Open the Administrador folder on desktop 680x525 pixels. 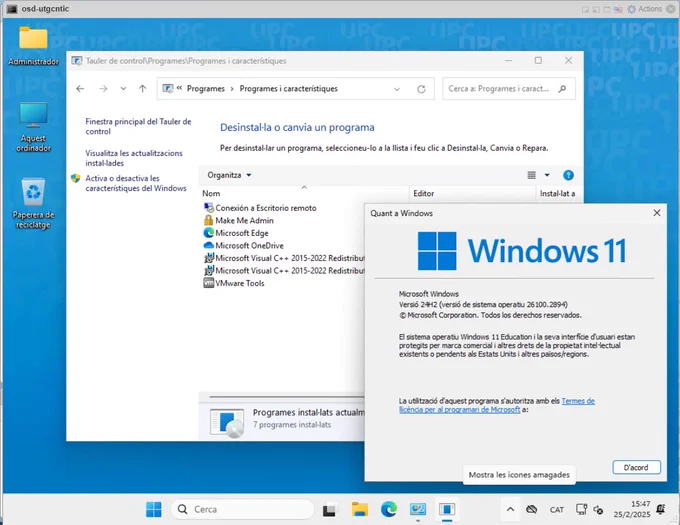[x=33, y=46]
